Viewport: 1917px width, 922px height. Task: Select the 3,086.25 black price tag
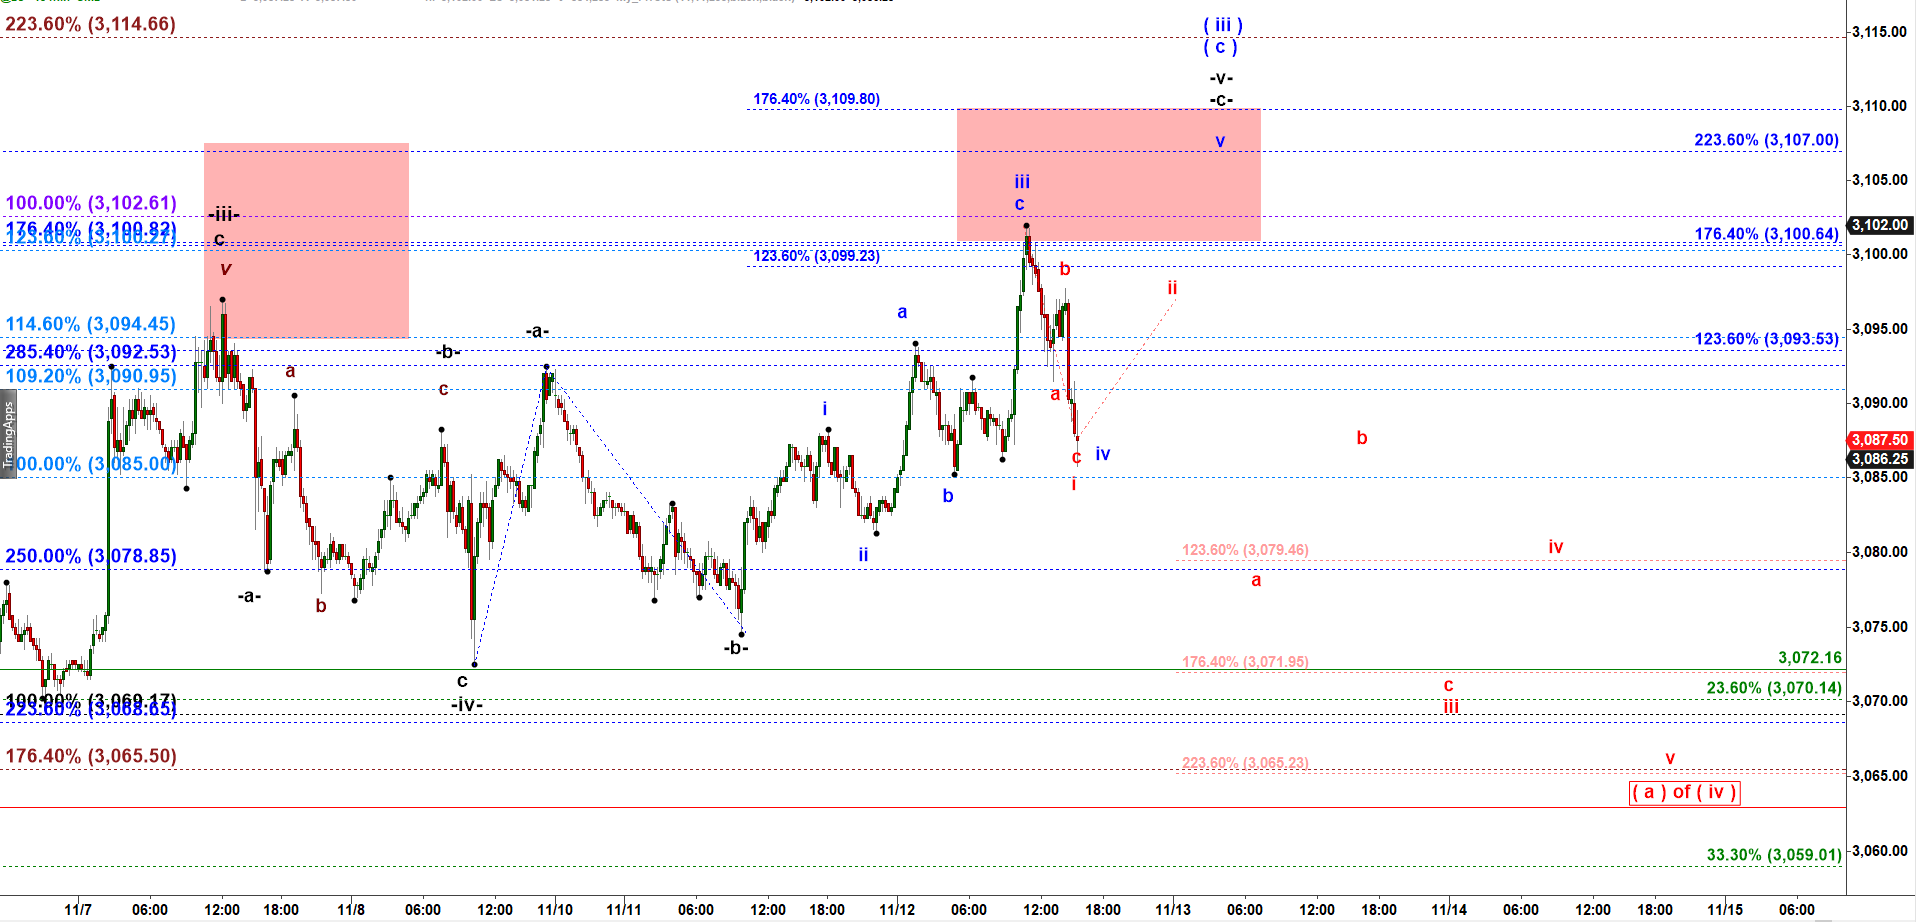(1879, 459)
